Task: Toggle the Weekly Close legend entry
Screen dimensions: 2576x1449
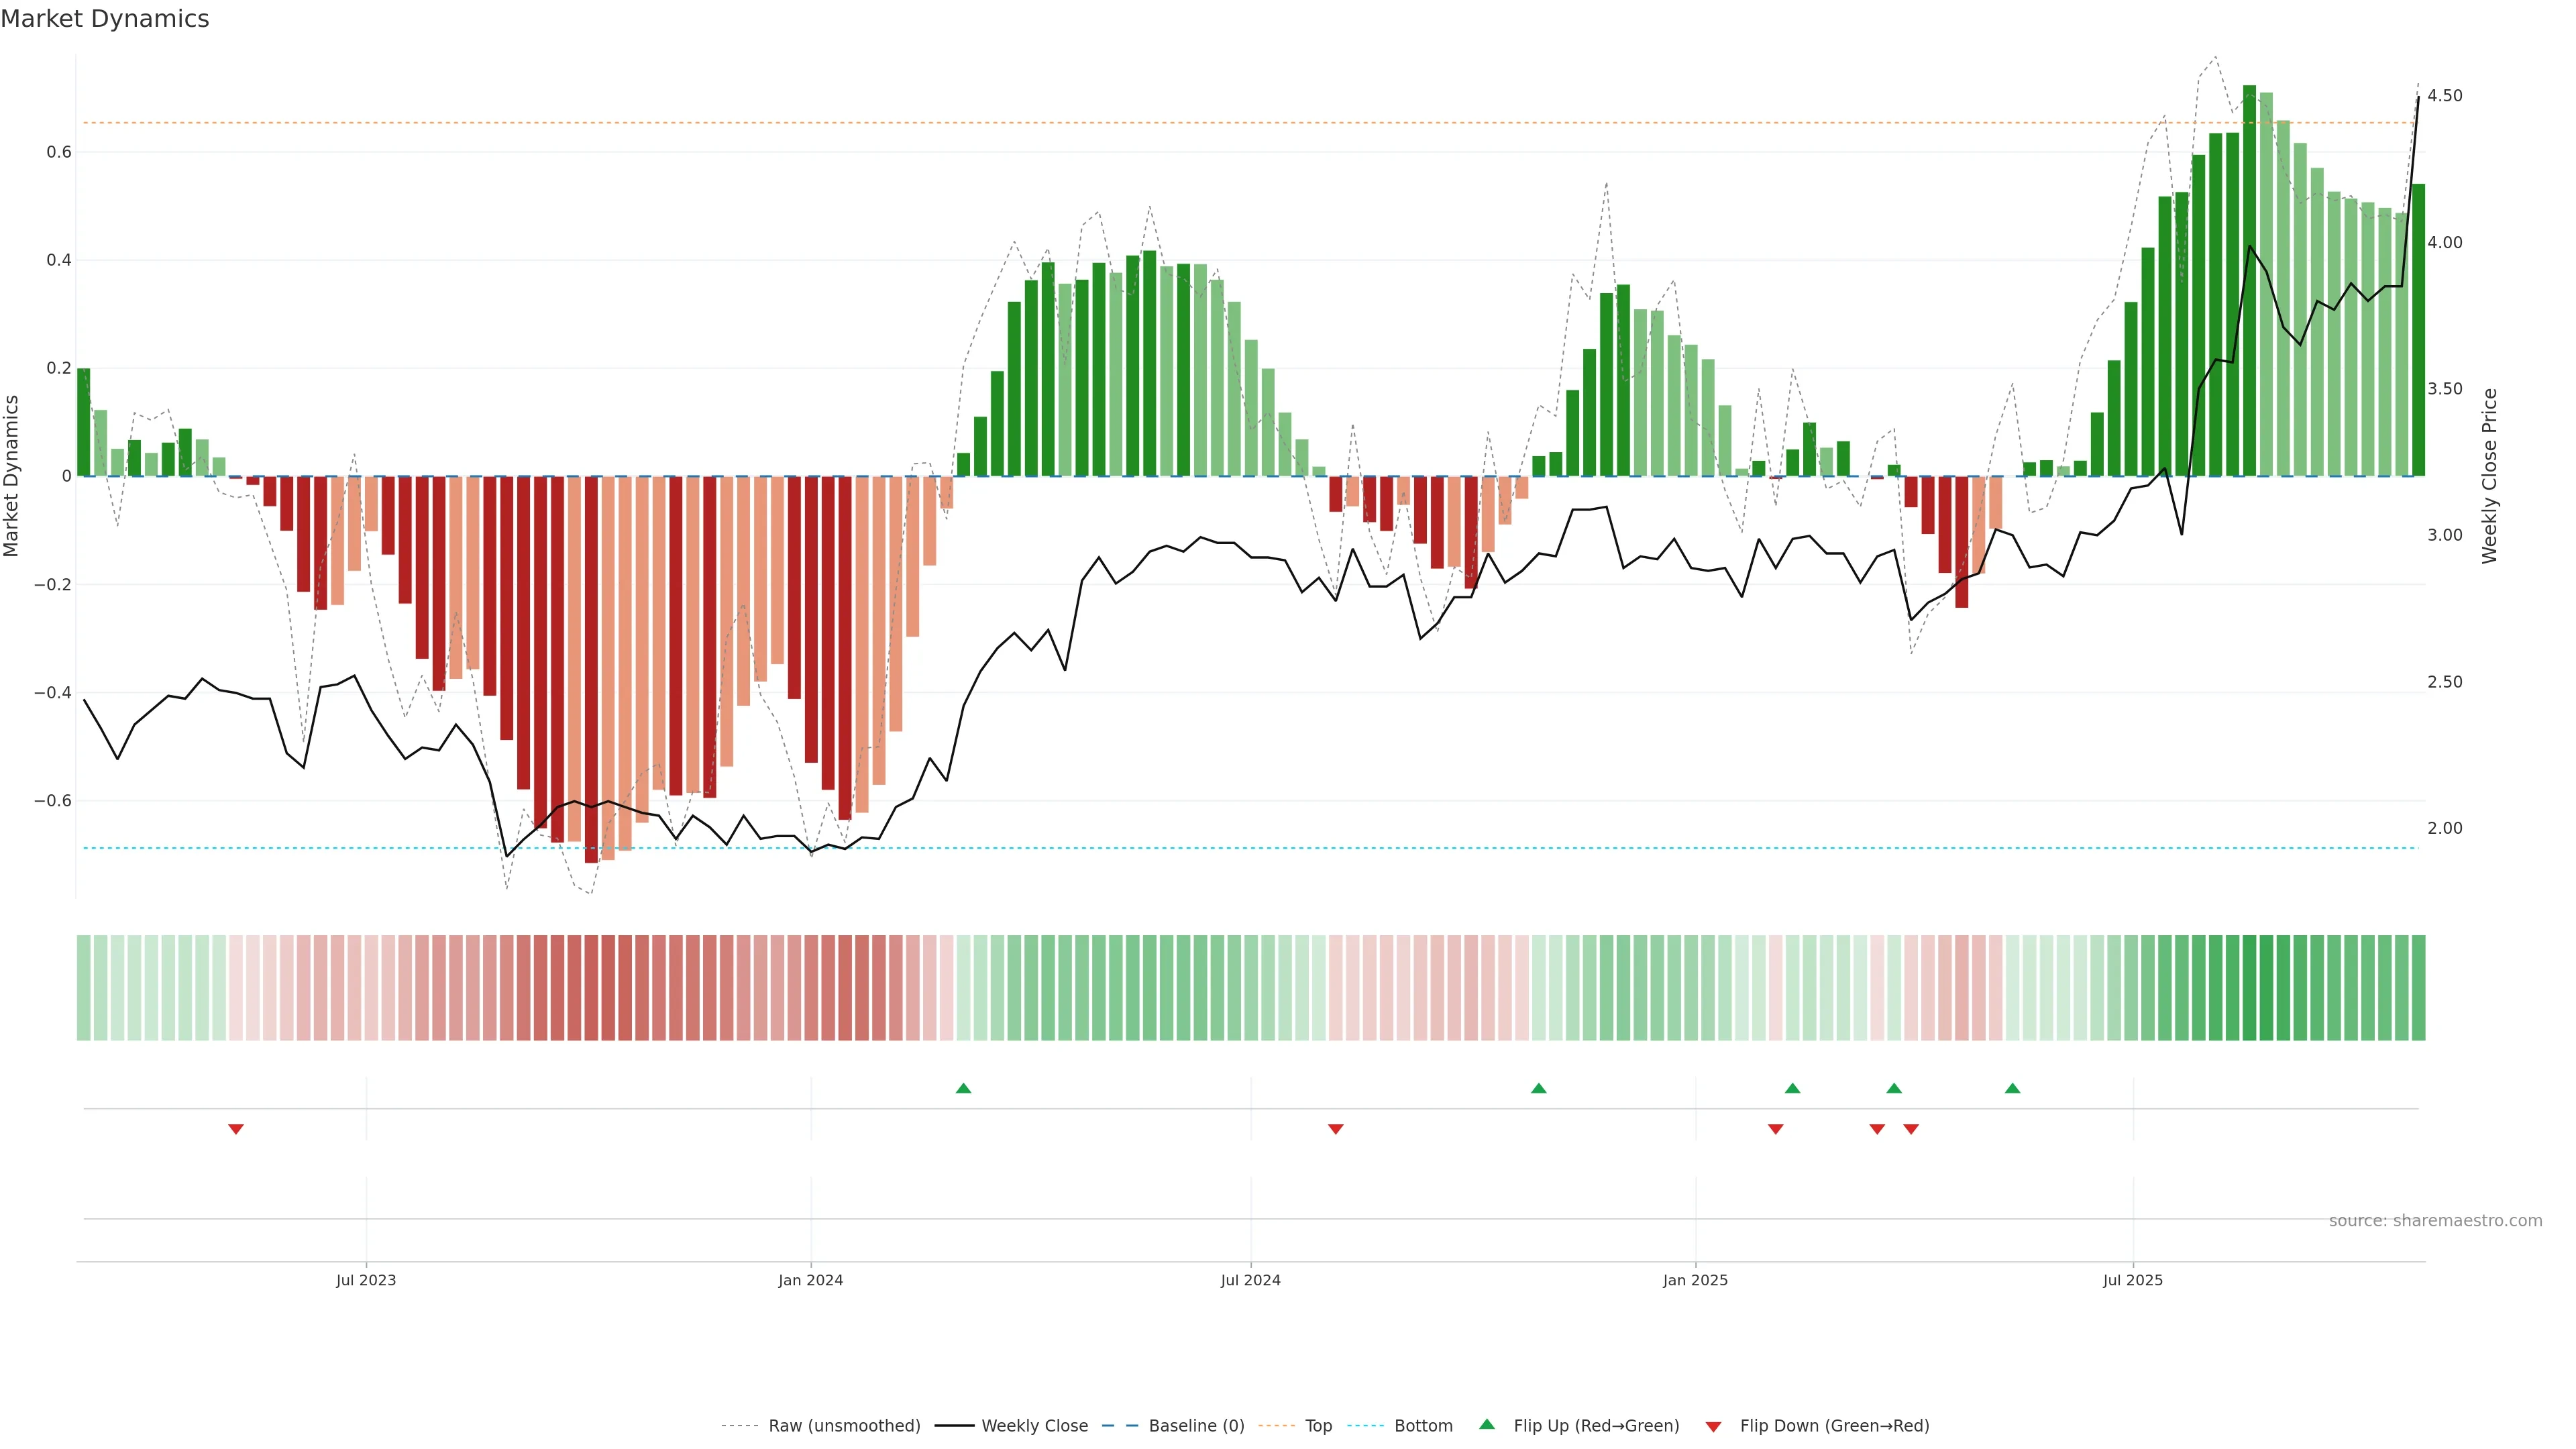Action: click(1034, 1425)
